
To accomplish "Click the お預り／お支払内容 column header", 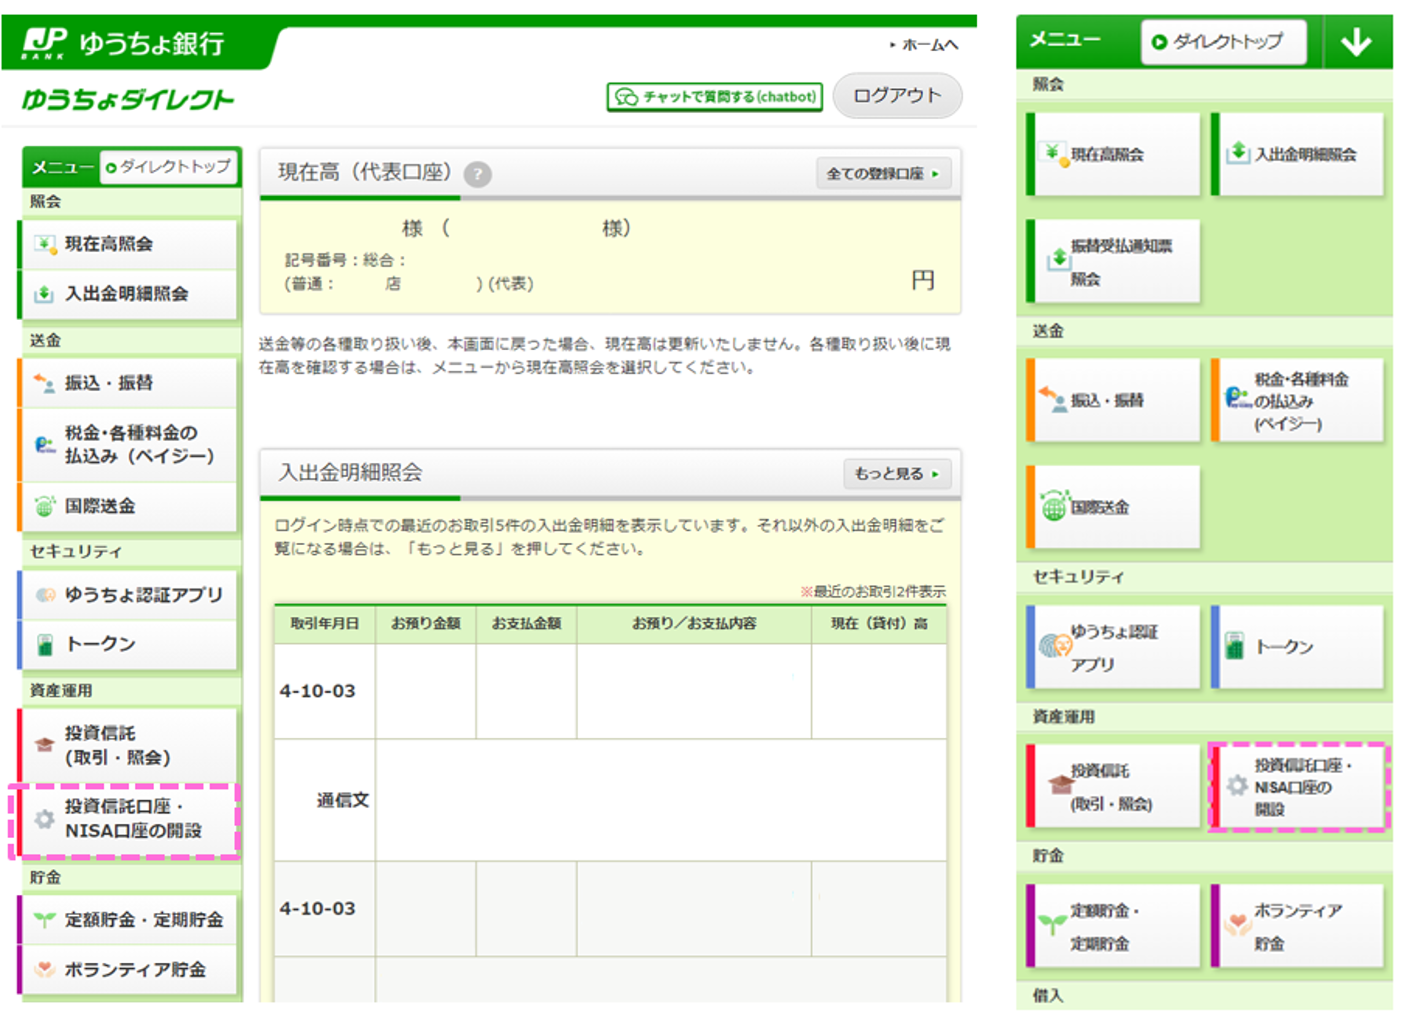I will click(694, 623).
